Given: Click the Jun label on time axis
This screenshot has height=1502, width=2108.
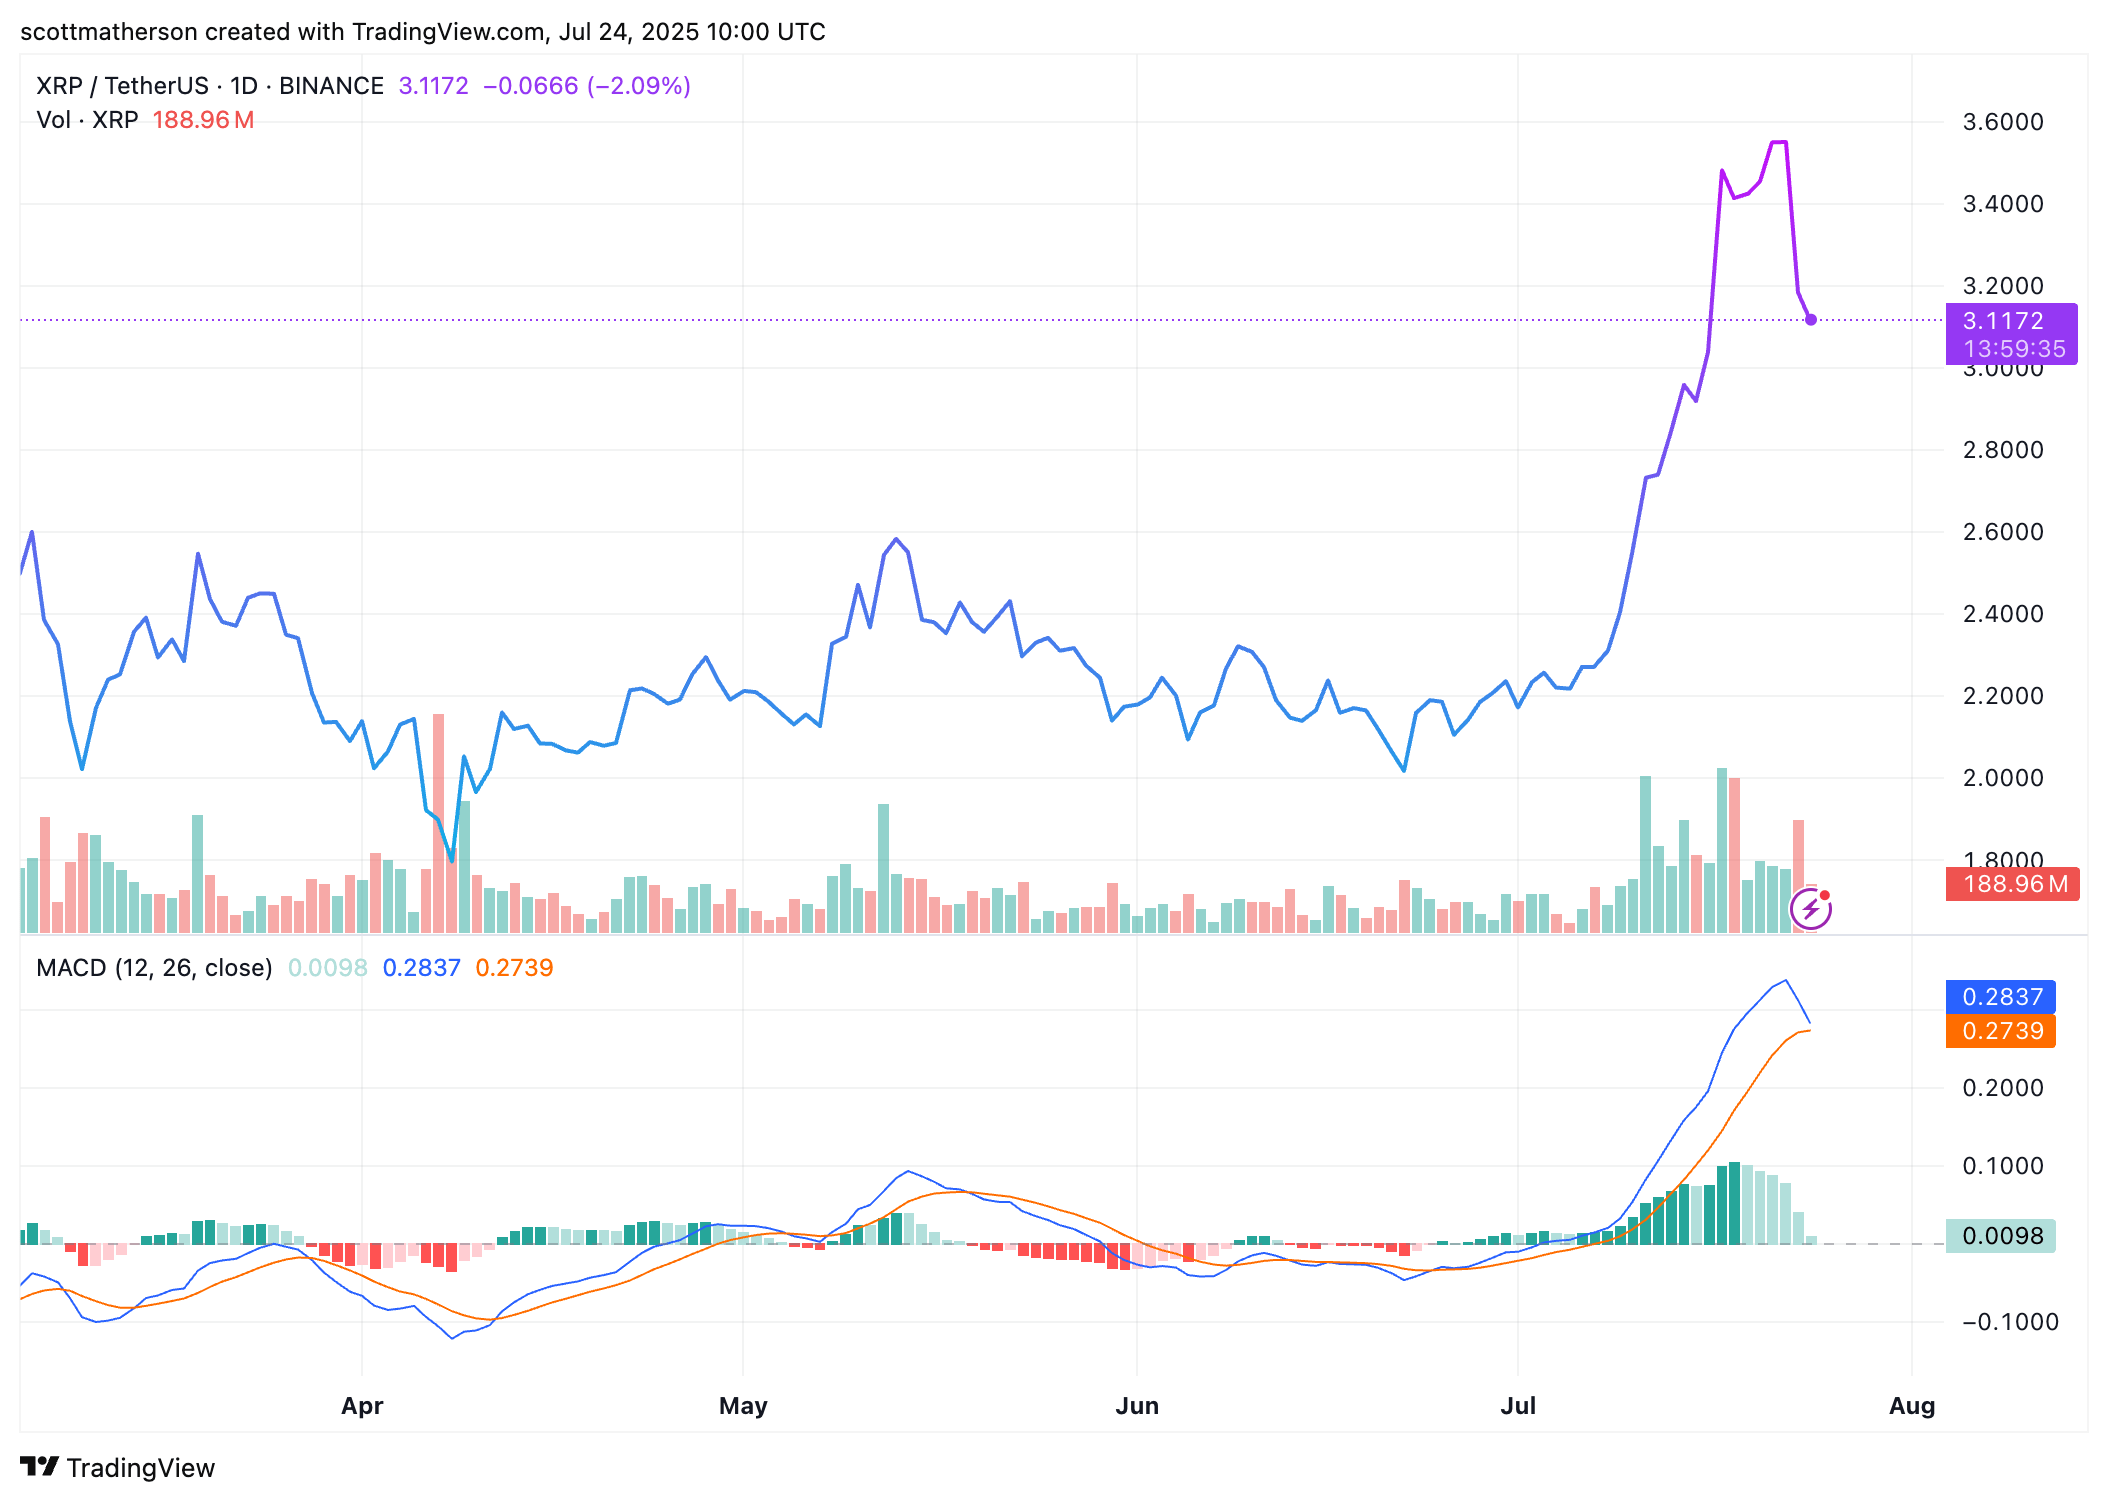Looking at the screenshot, I should pyautogui.click(x=1137, y=1406).
